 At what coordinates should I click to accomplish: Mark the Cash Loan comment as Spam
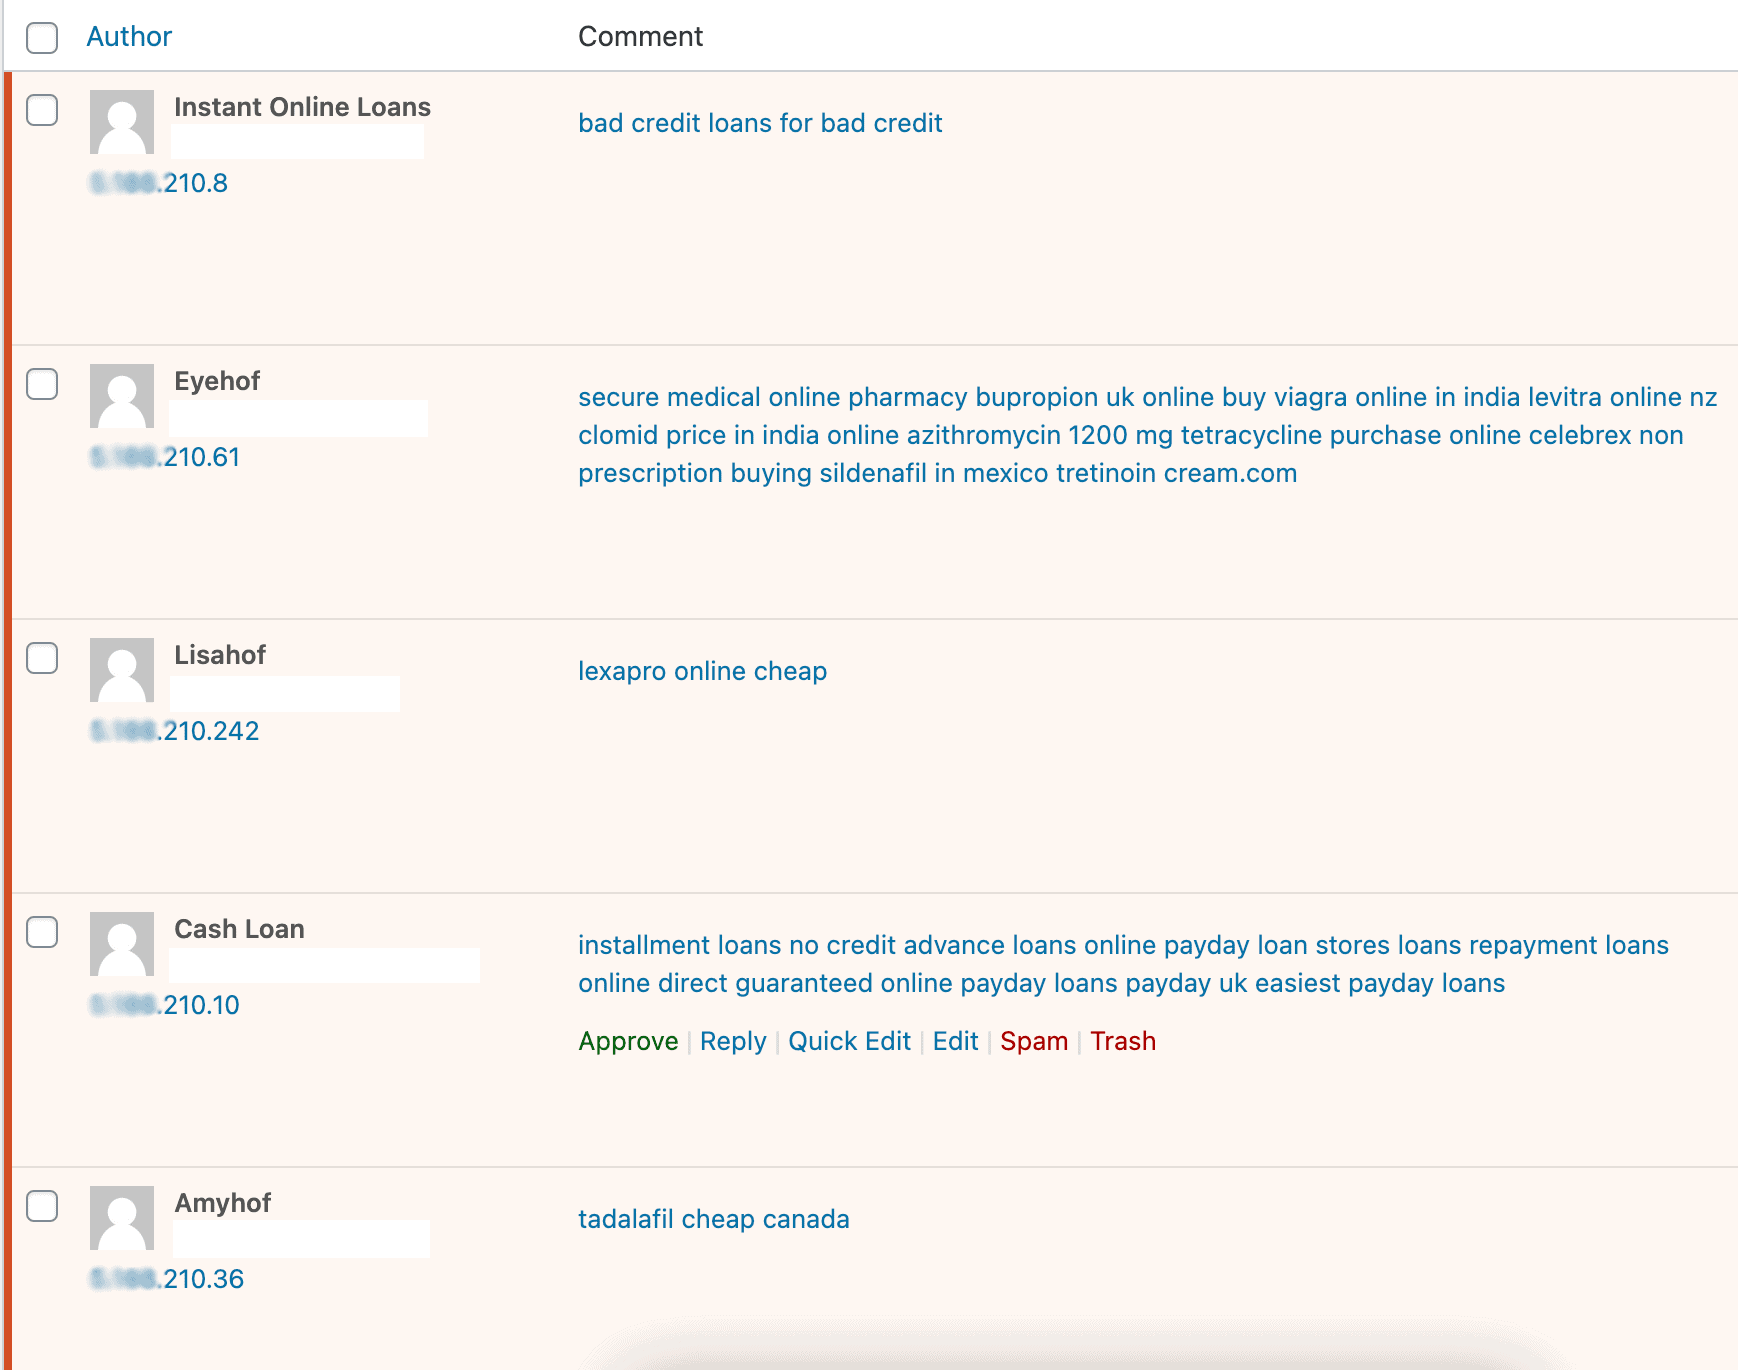tap(1034, 1041)
